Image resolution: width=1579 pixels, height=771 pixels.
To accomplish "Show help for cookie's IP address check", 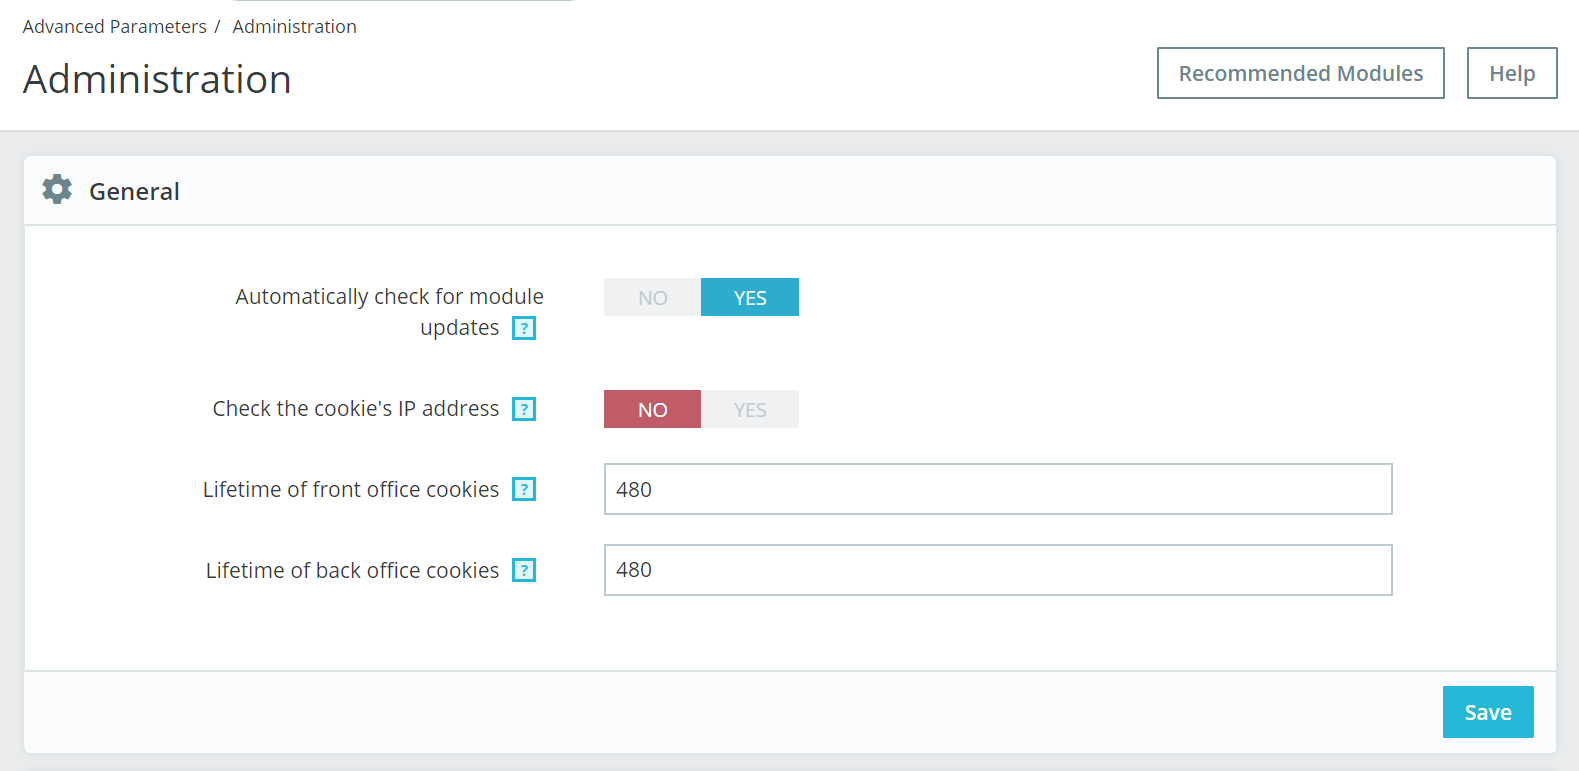I will click(524, 409).
